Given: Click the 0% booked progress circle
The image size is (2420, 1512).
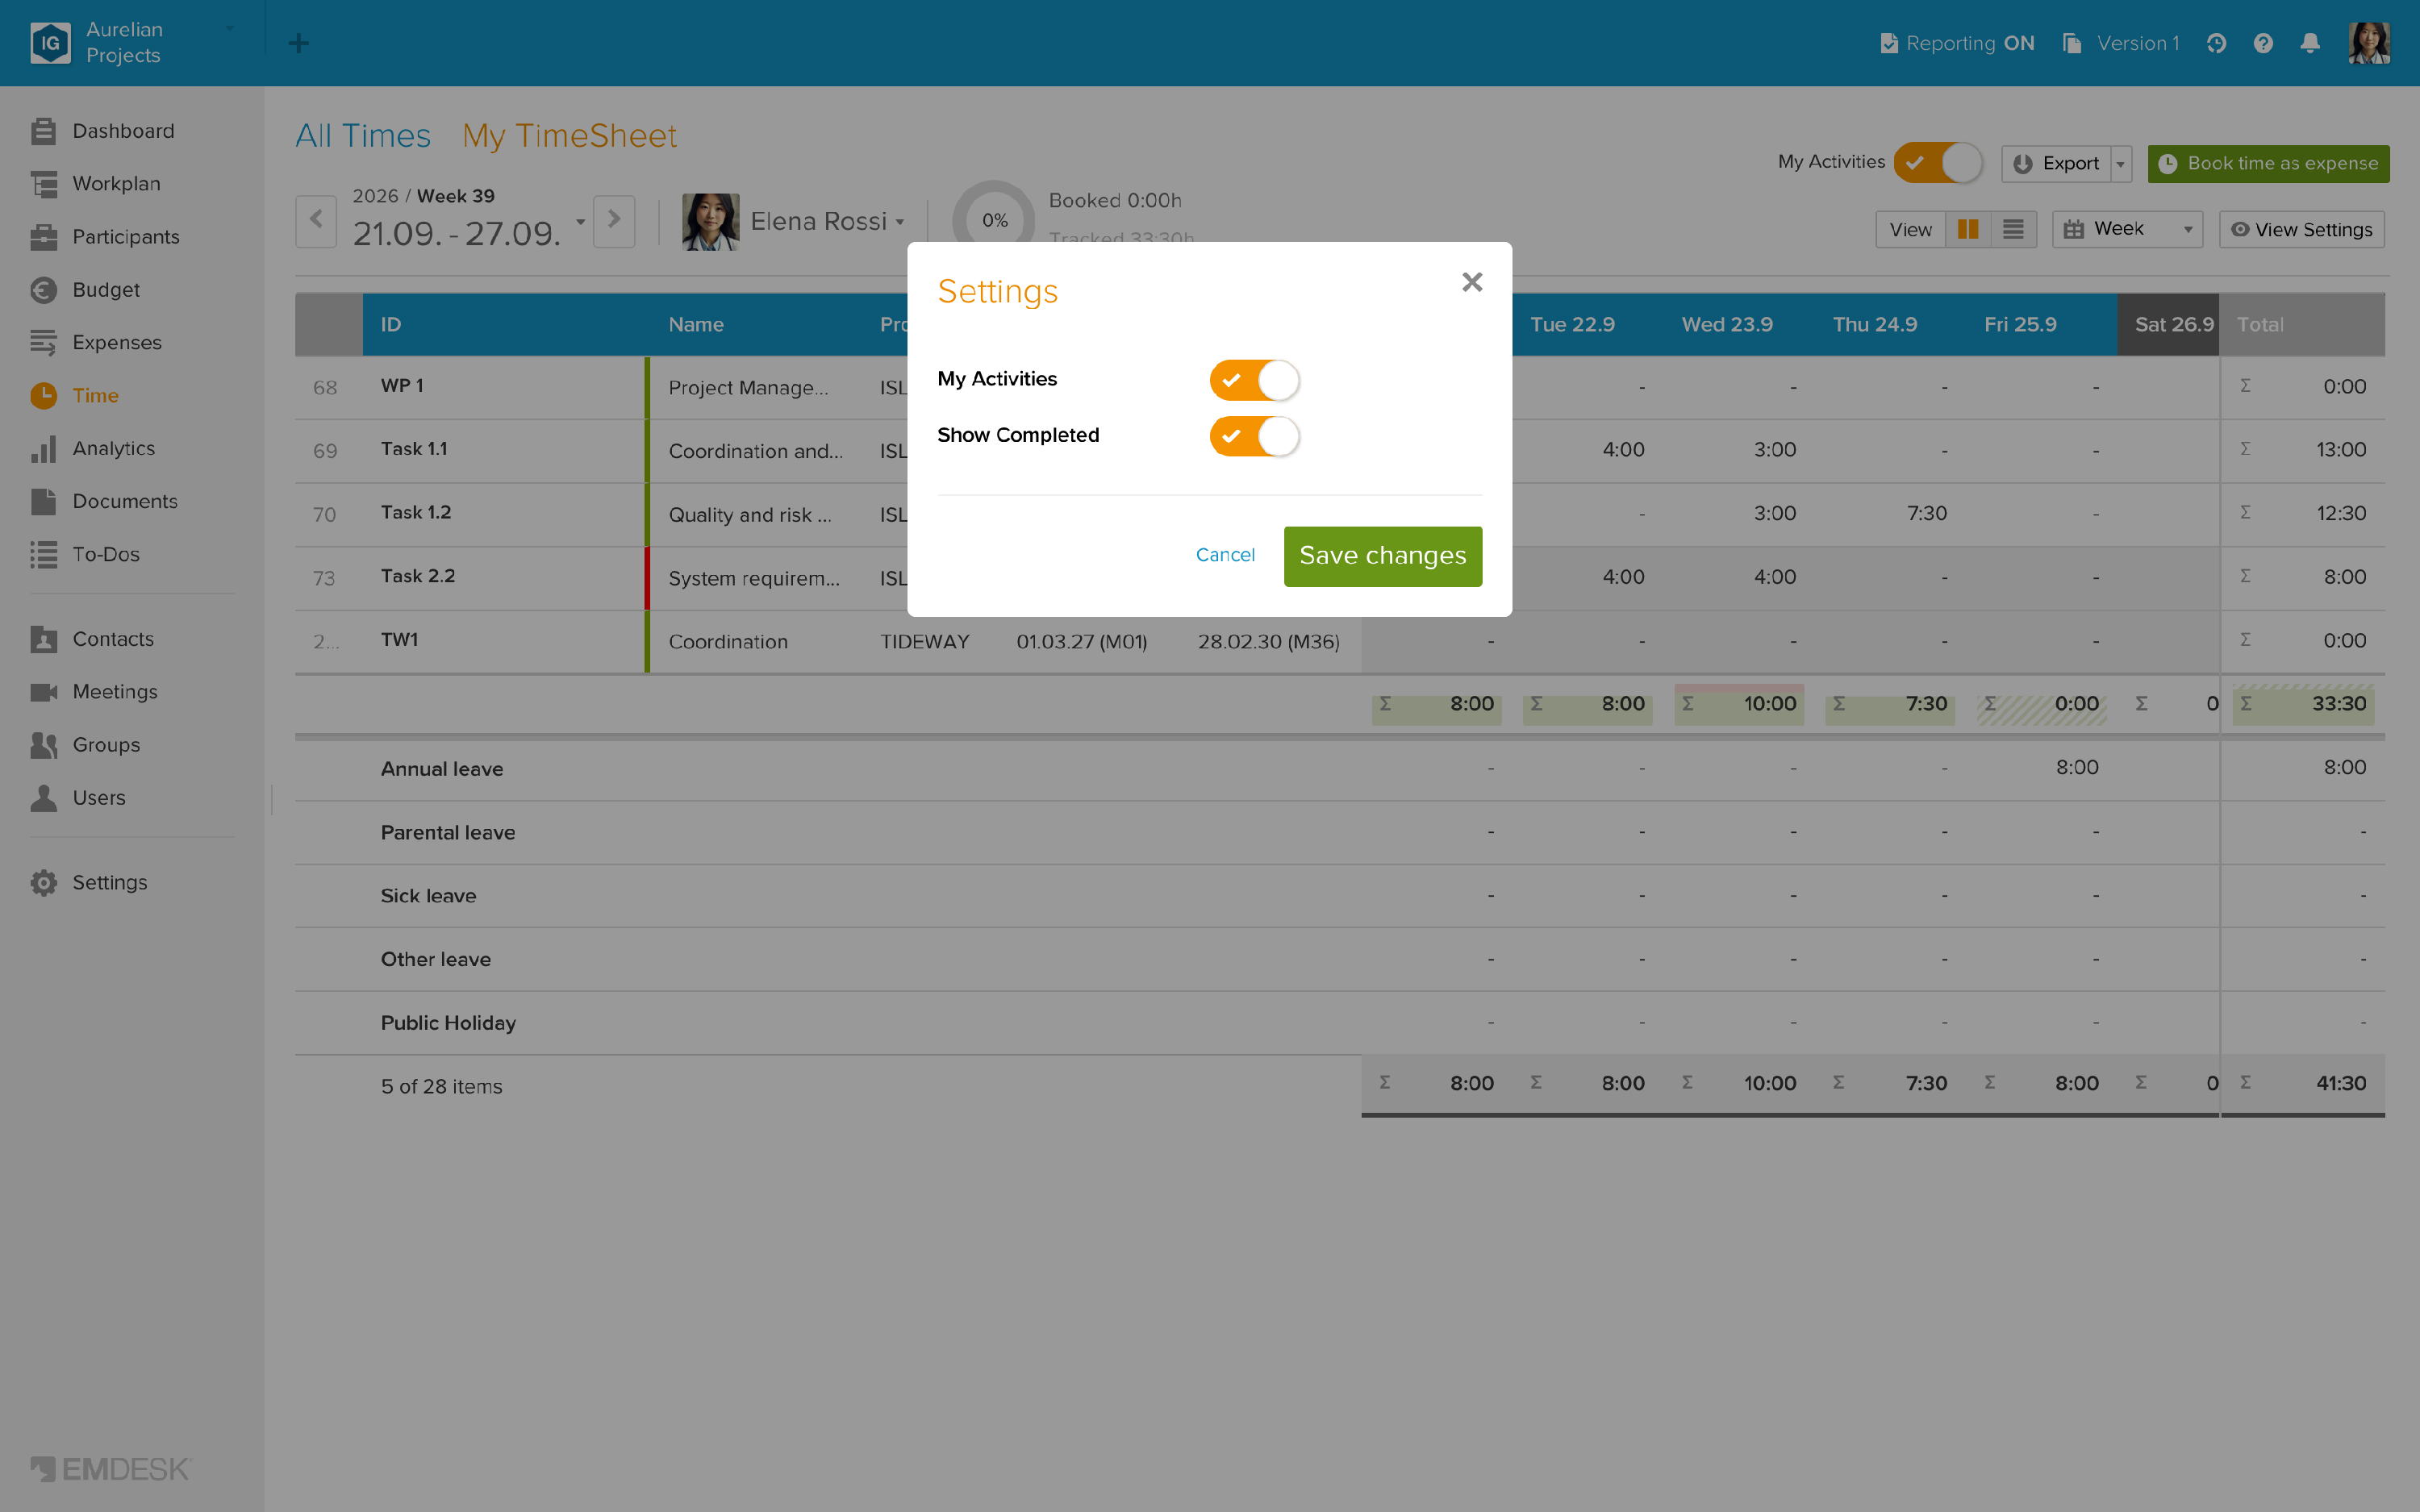Looking at the screenshot, I should click(x=994, y=221).
